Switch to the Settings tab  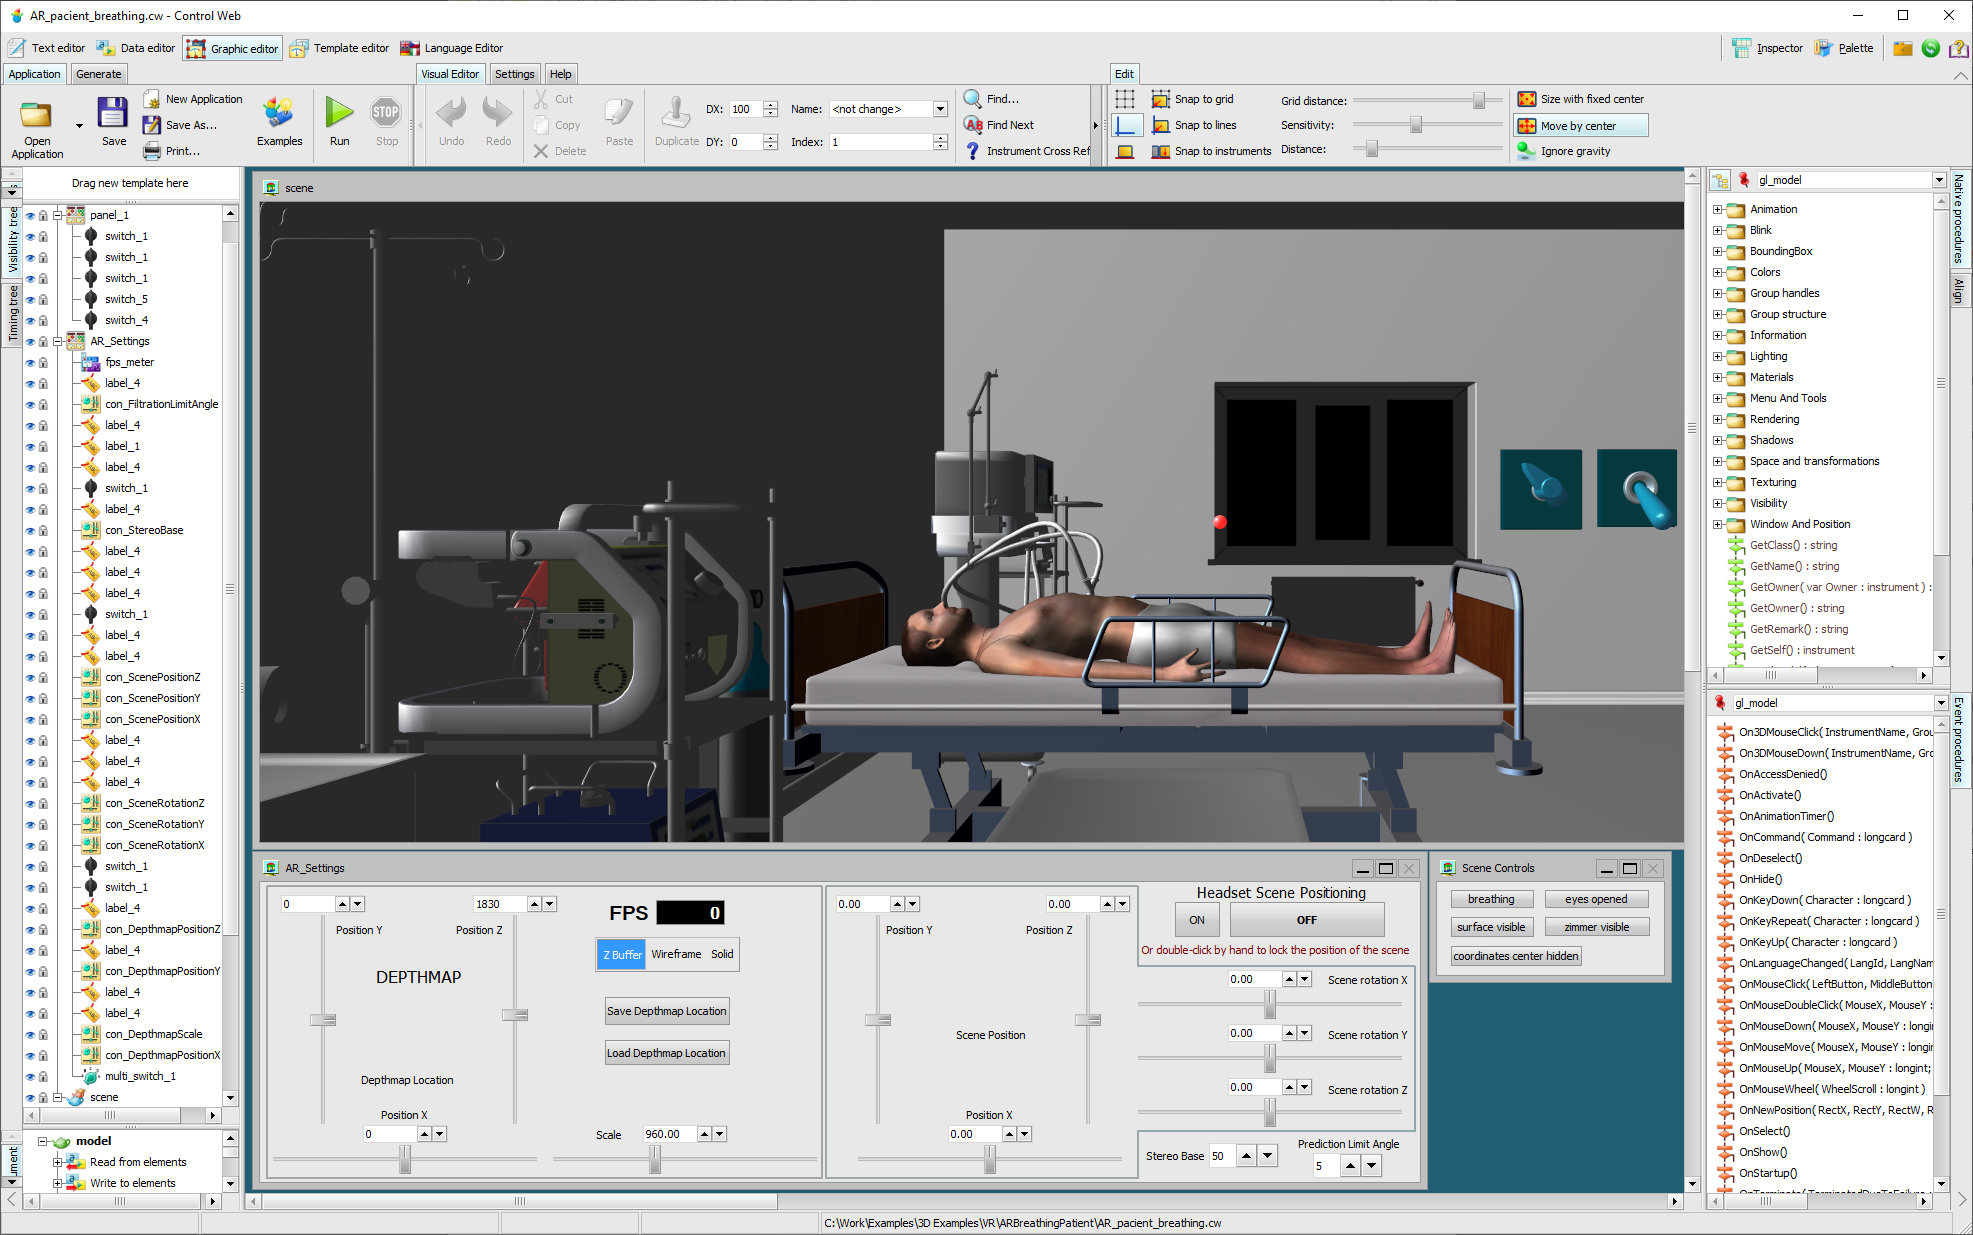coord(514,74)
